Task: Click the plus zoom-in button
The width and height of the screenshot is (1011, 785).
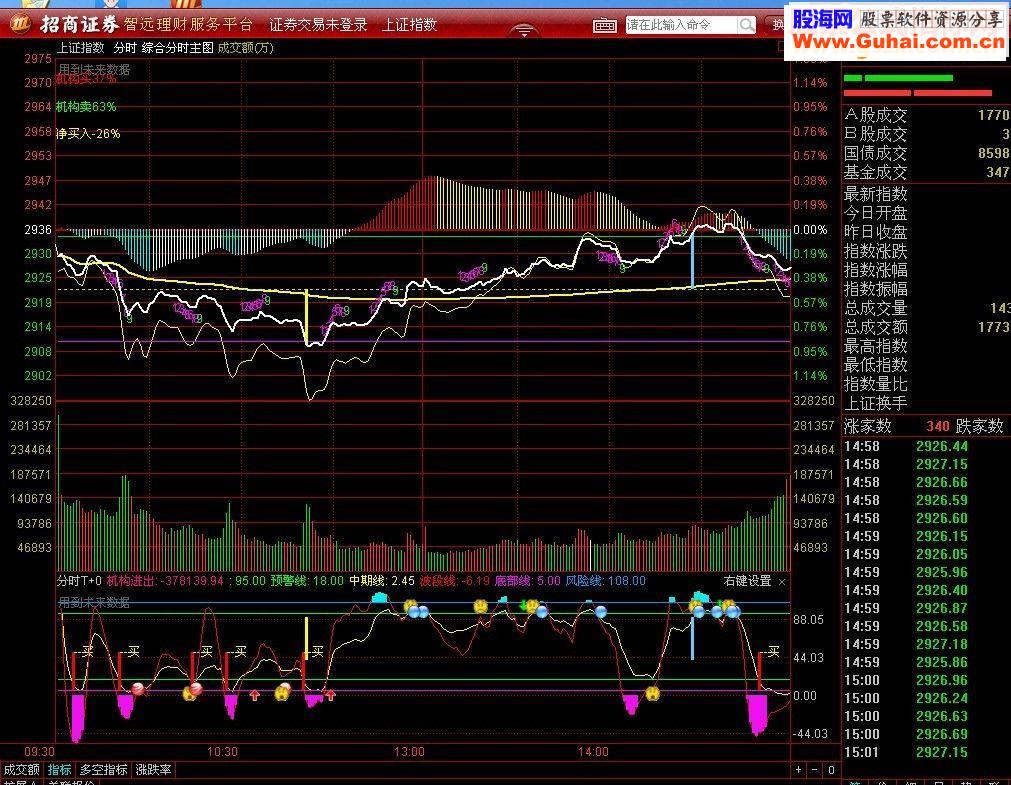Action: tap(798, 770)
